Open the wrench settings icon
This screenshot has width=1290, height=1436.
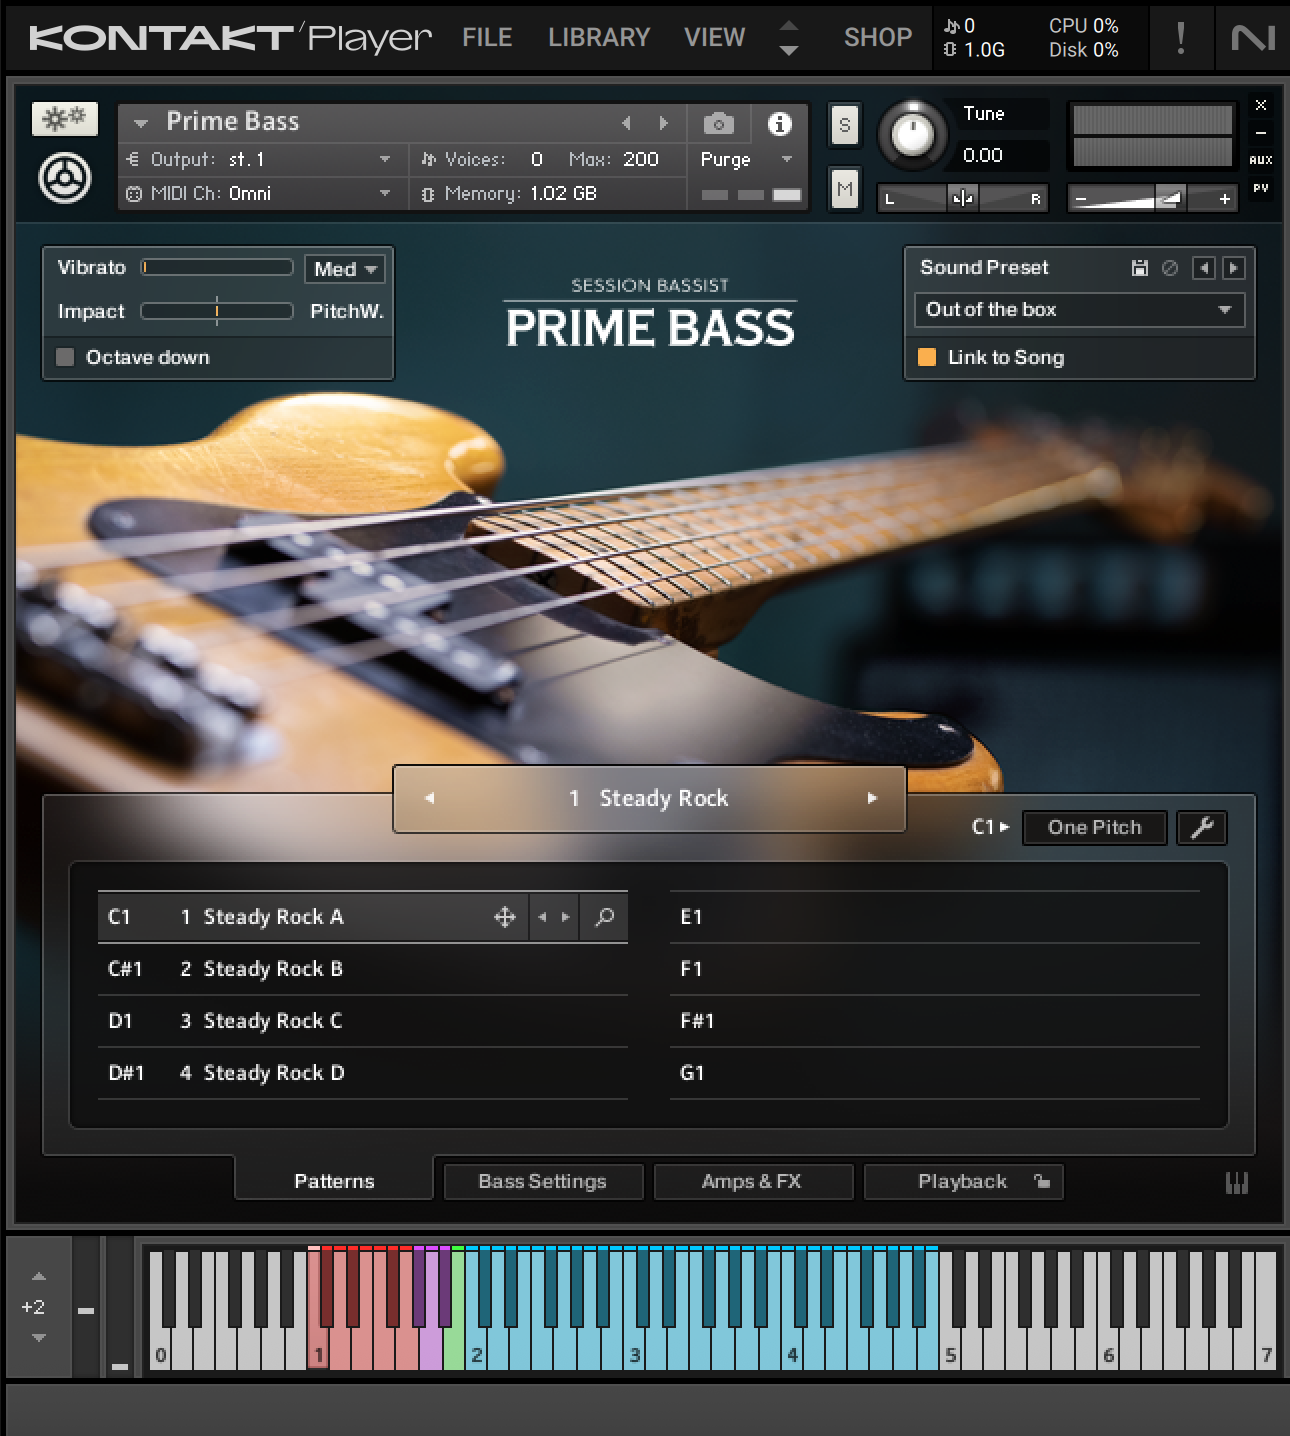tap(1202, 827)
